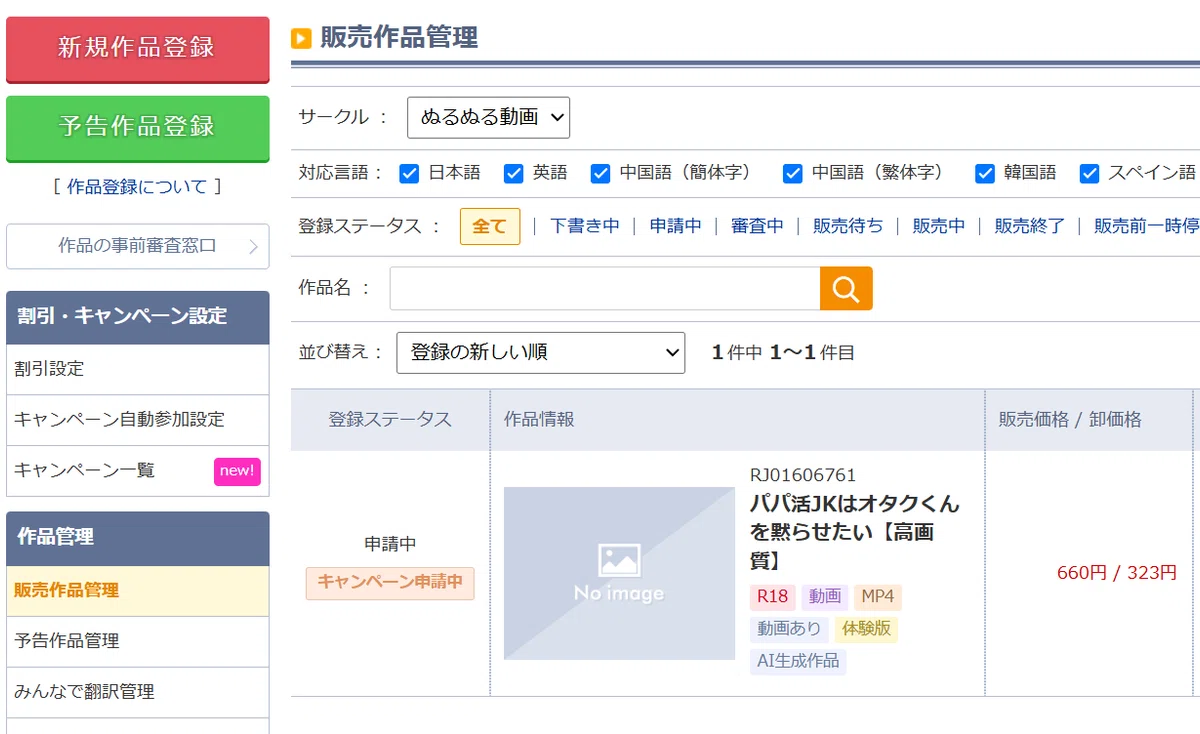Toggle the 中国語(繁体字) checkbox
Viewport: 1200px width, 734px height.
pyautogui.click(x=793, y=173)
